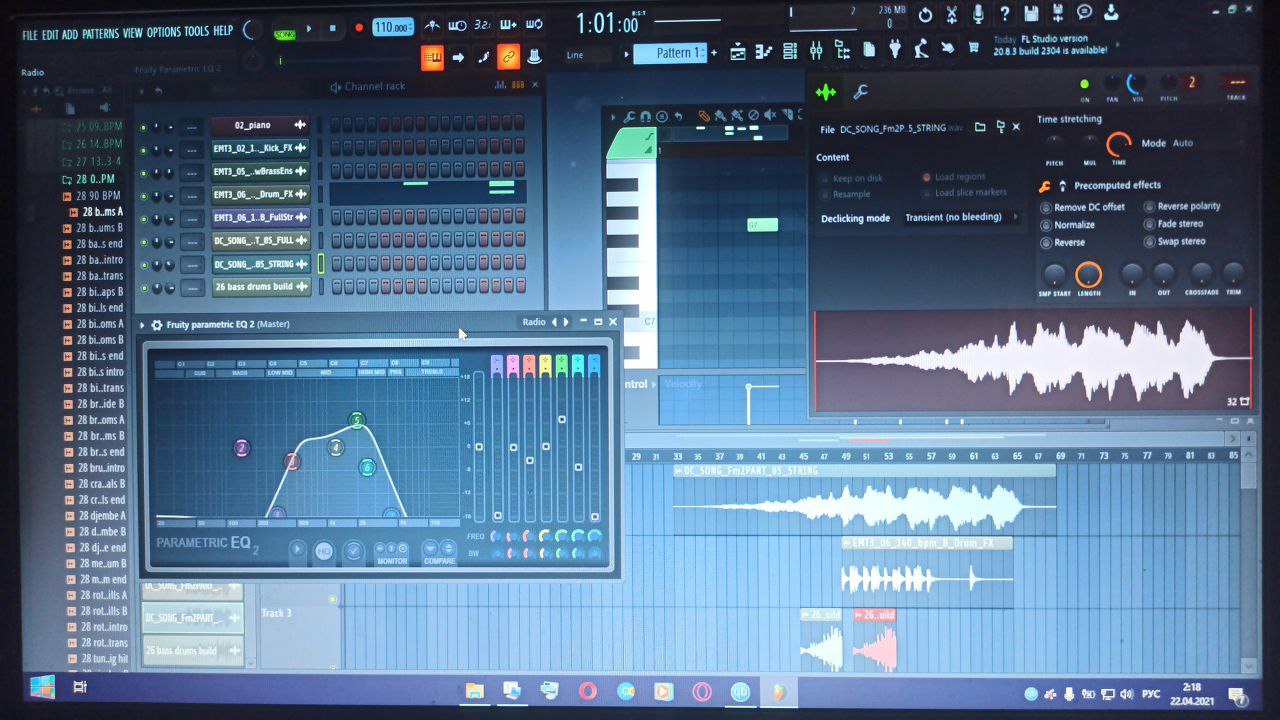The image size is (1280, 720).
Task: Click the help question mark icon
Action: [1004, 14]
